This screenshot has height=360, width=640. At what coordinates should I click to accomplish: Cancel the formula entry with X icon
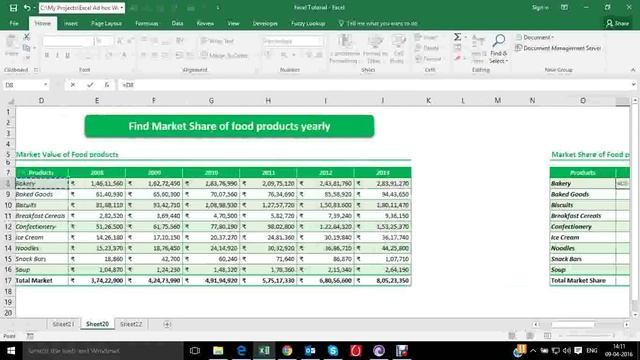(73, 85)
